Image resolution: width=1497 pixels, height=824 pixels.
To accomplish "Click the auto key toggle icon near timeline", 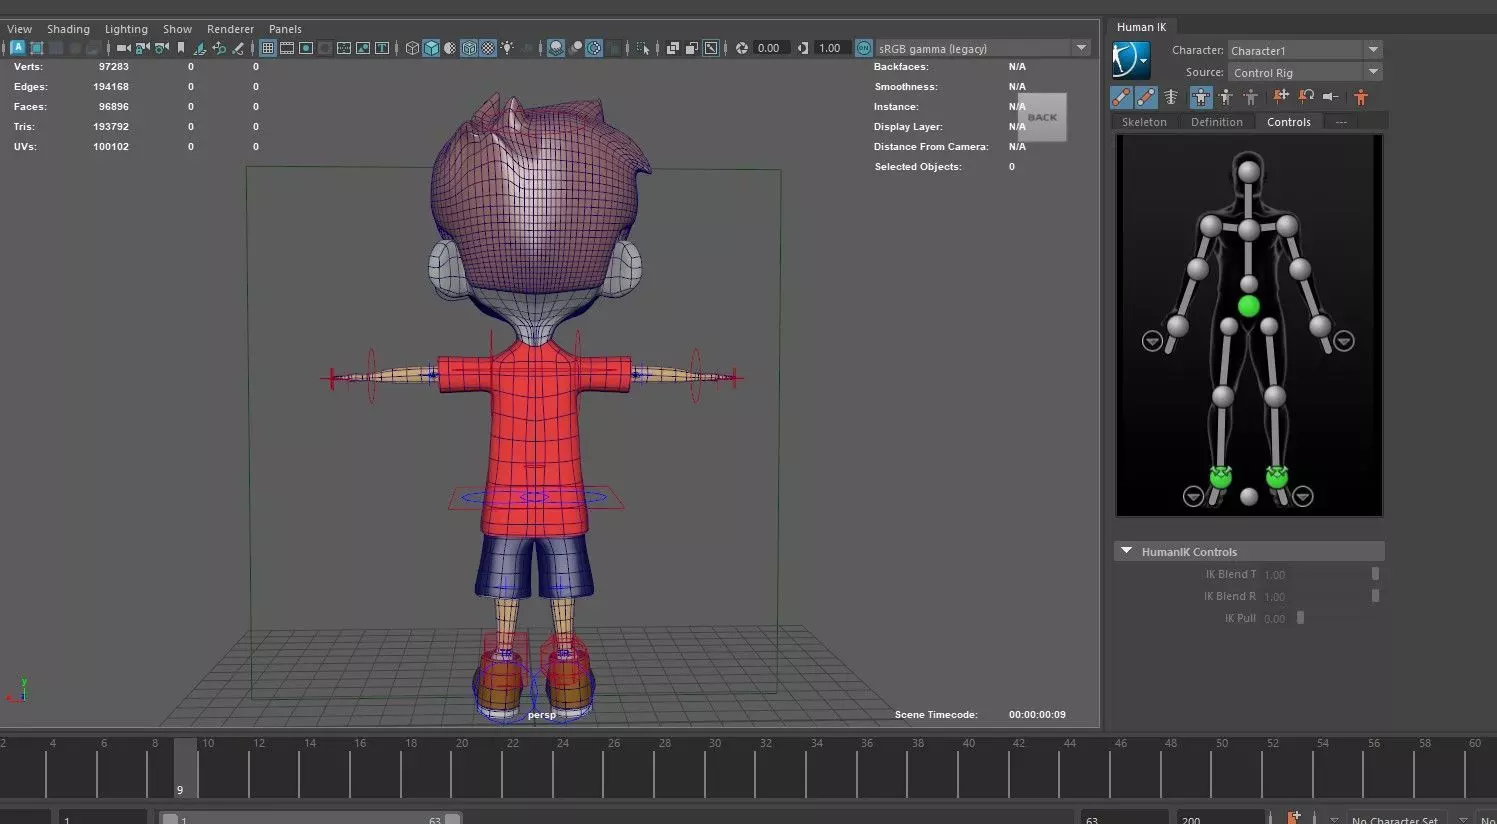I will [x=1295, y=817].
